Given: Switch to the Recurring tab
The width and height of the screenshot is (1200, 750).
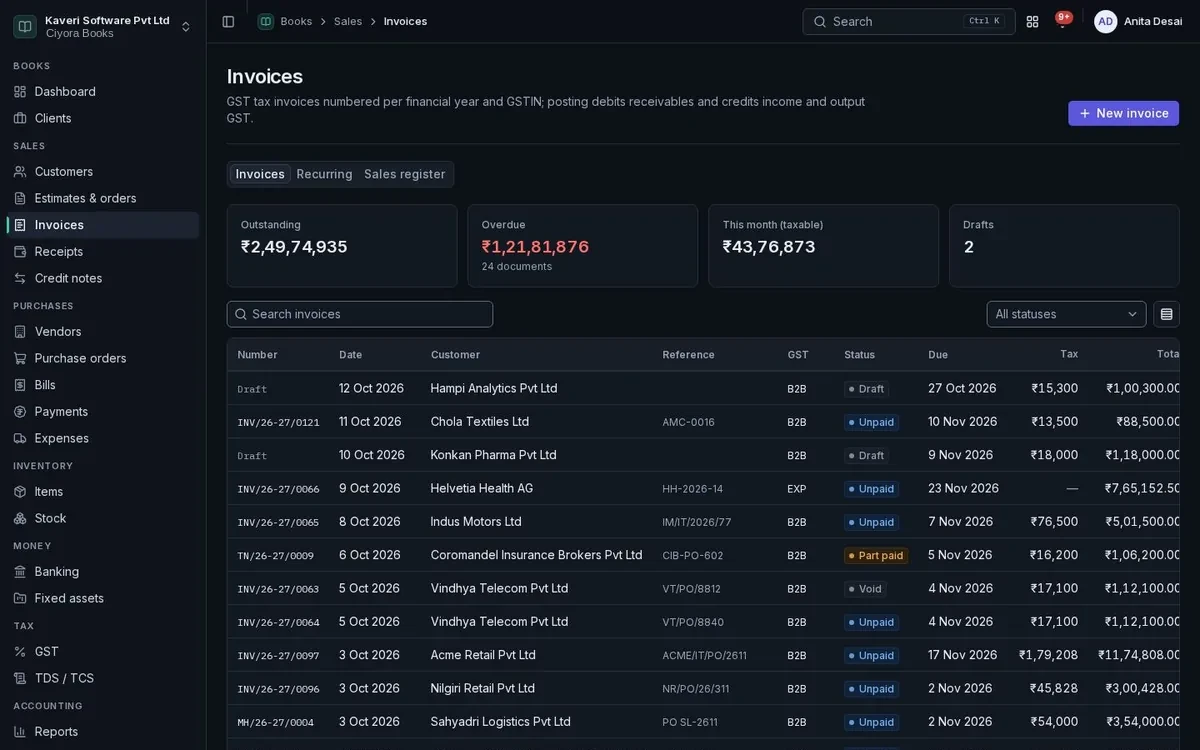Looking at the screenshot, I should (x=324, y=174).
